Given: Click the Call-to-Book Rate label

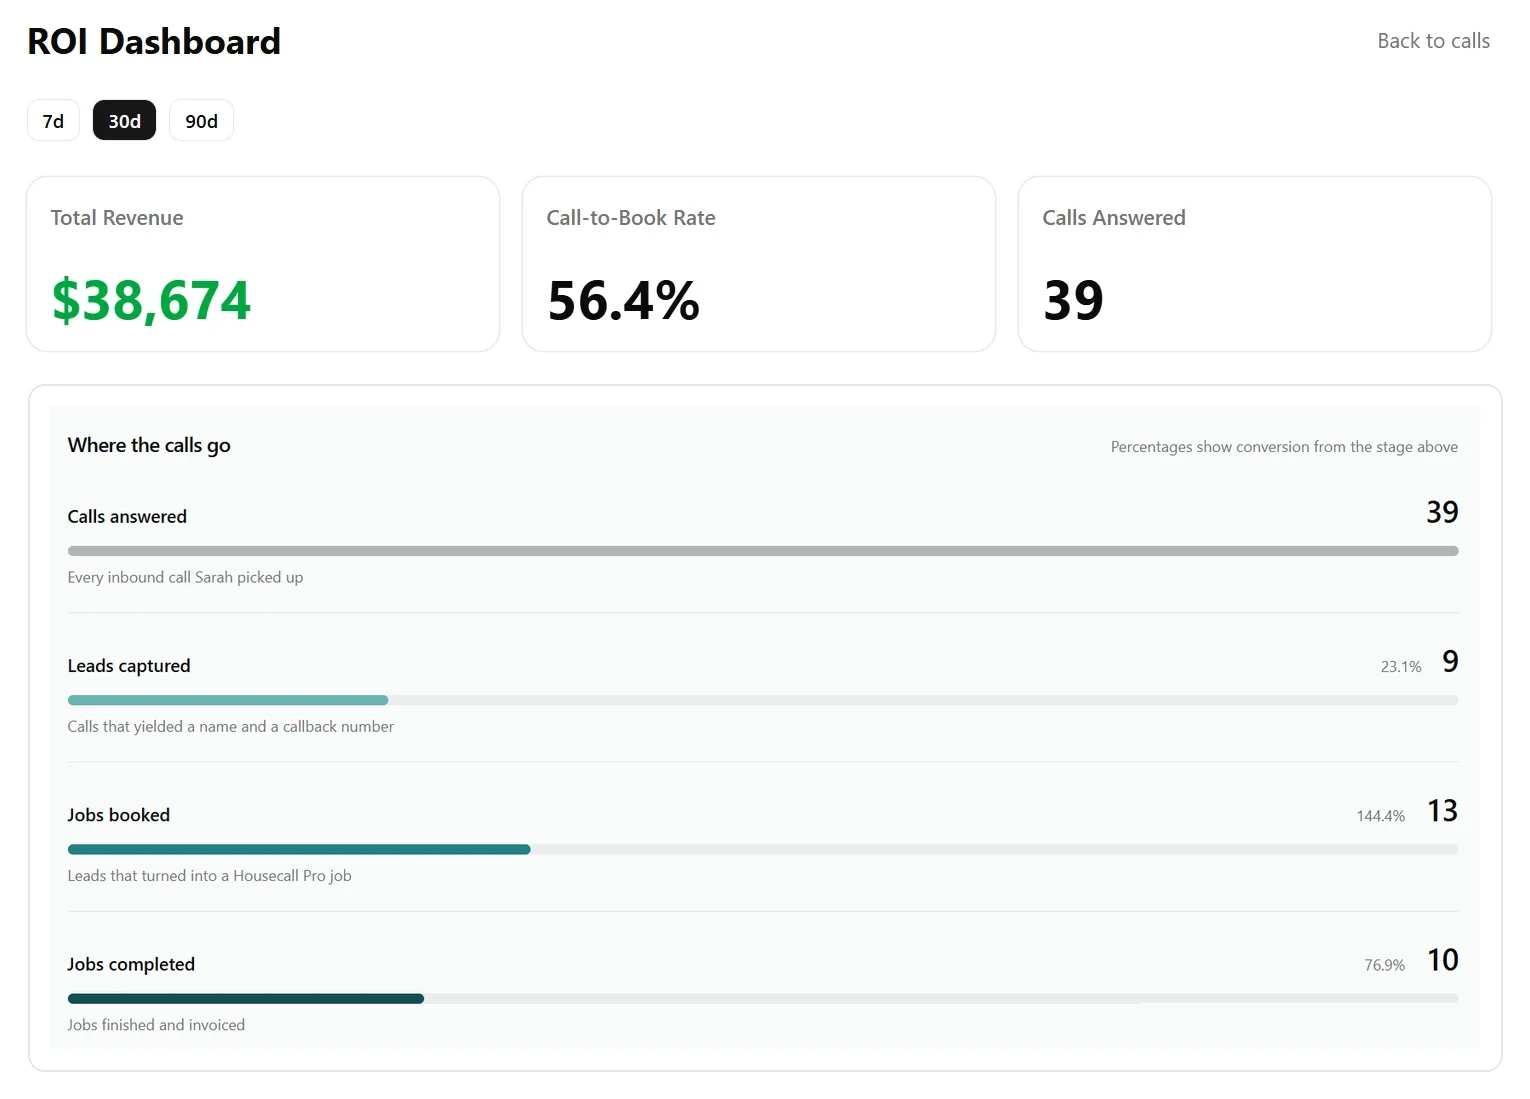Looking at the screenshot, I should pos(631,218).
